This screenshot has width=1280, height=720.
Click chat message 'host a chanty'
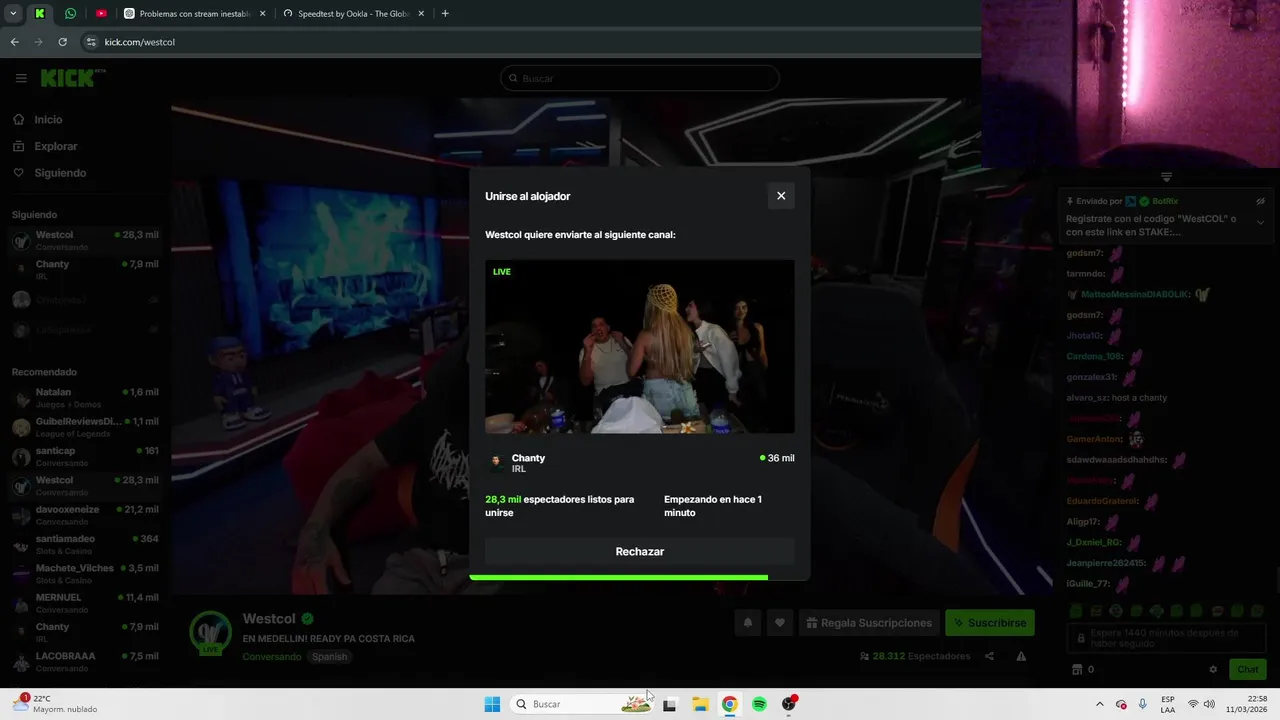[x=1139, y=398]
